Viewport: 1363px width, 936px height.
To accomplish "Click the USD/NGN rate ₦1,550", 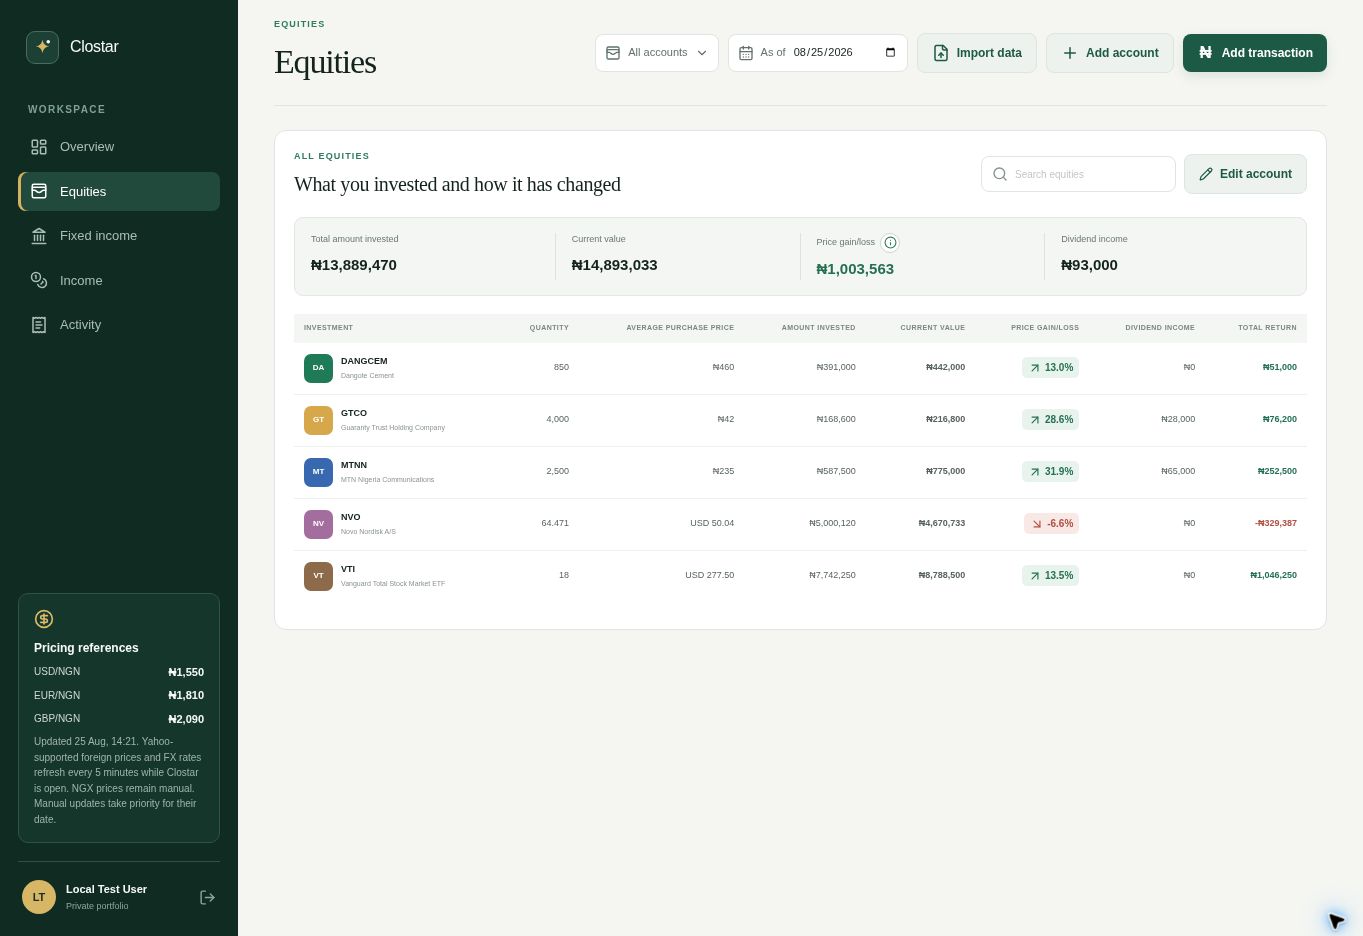I will (x=186, y=673).
